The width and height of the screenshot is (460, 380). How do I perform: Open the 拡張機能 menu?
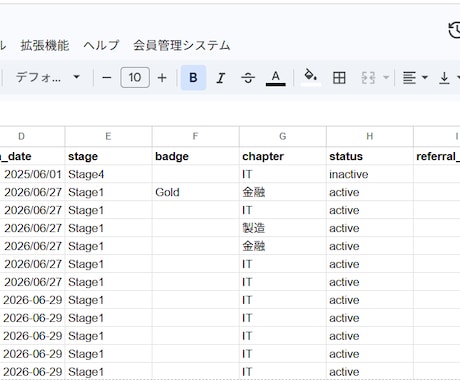45,45
